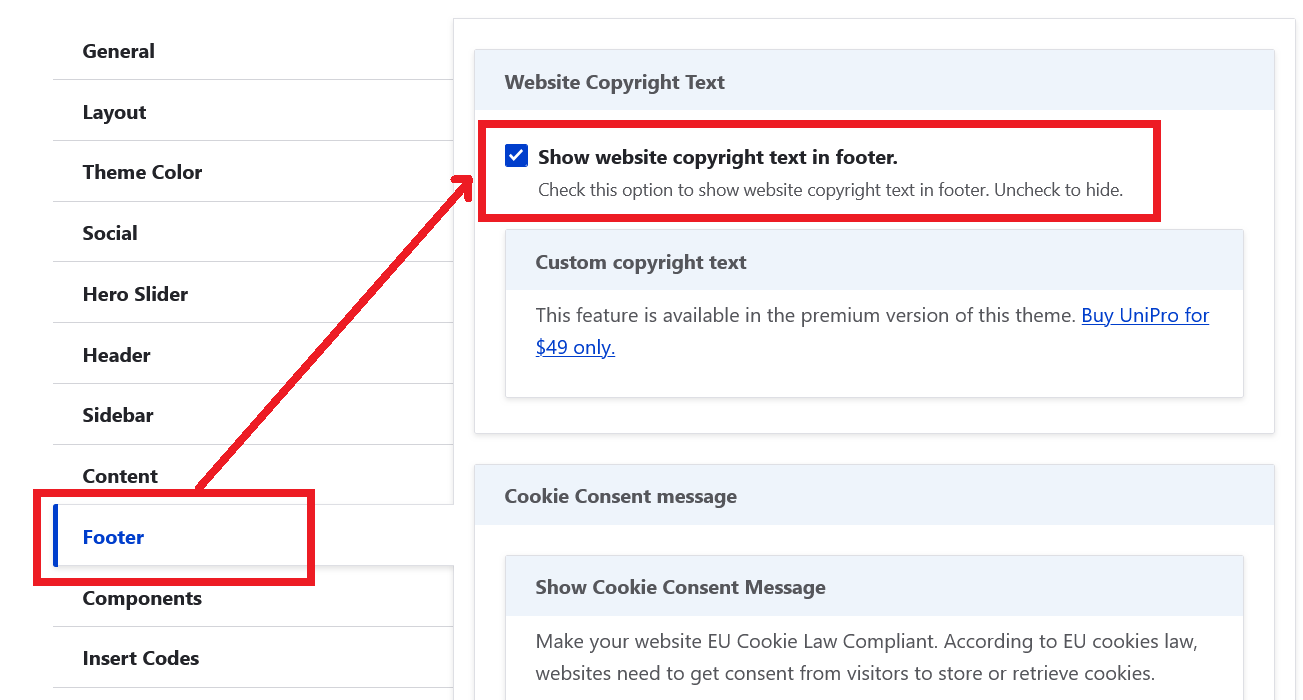Uncheck the show website copyright checkbox
Screen dimensions: 1303x700
(516, 156)
